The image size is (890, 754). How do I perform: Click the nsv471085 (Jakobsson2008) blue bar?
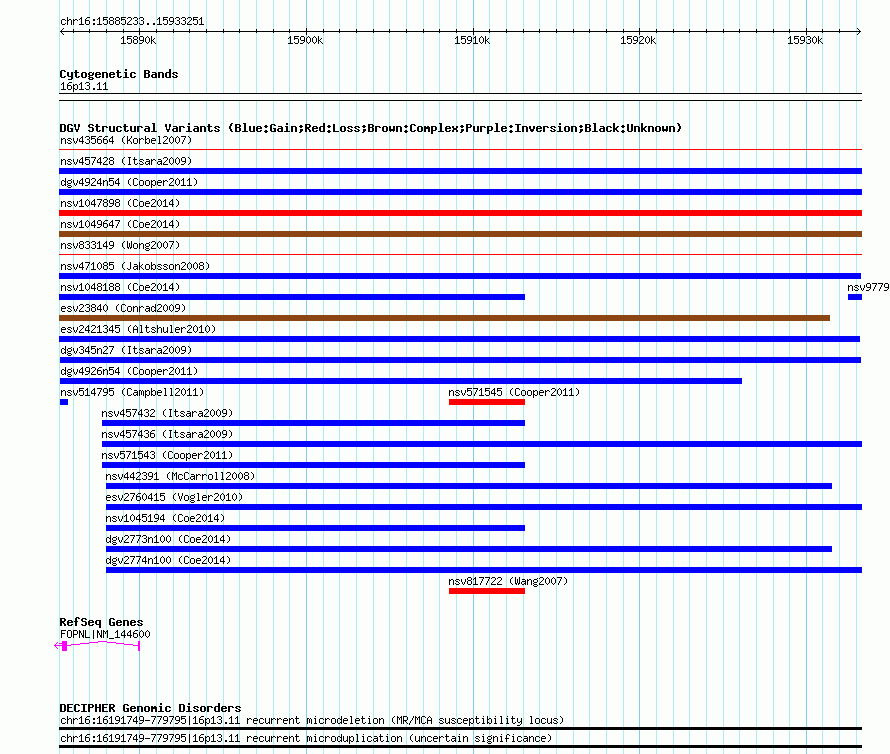[x=460, y=276]
